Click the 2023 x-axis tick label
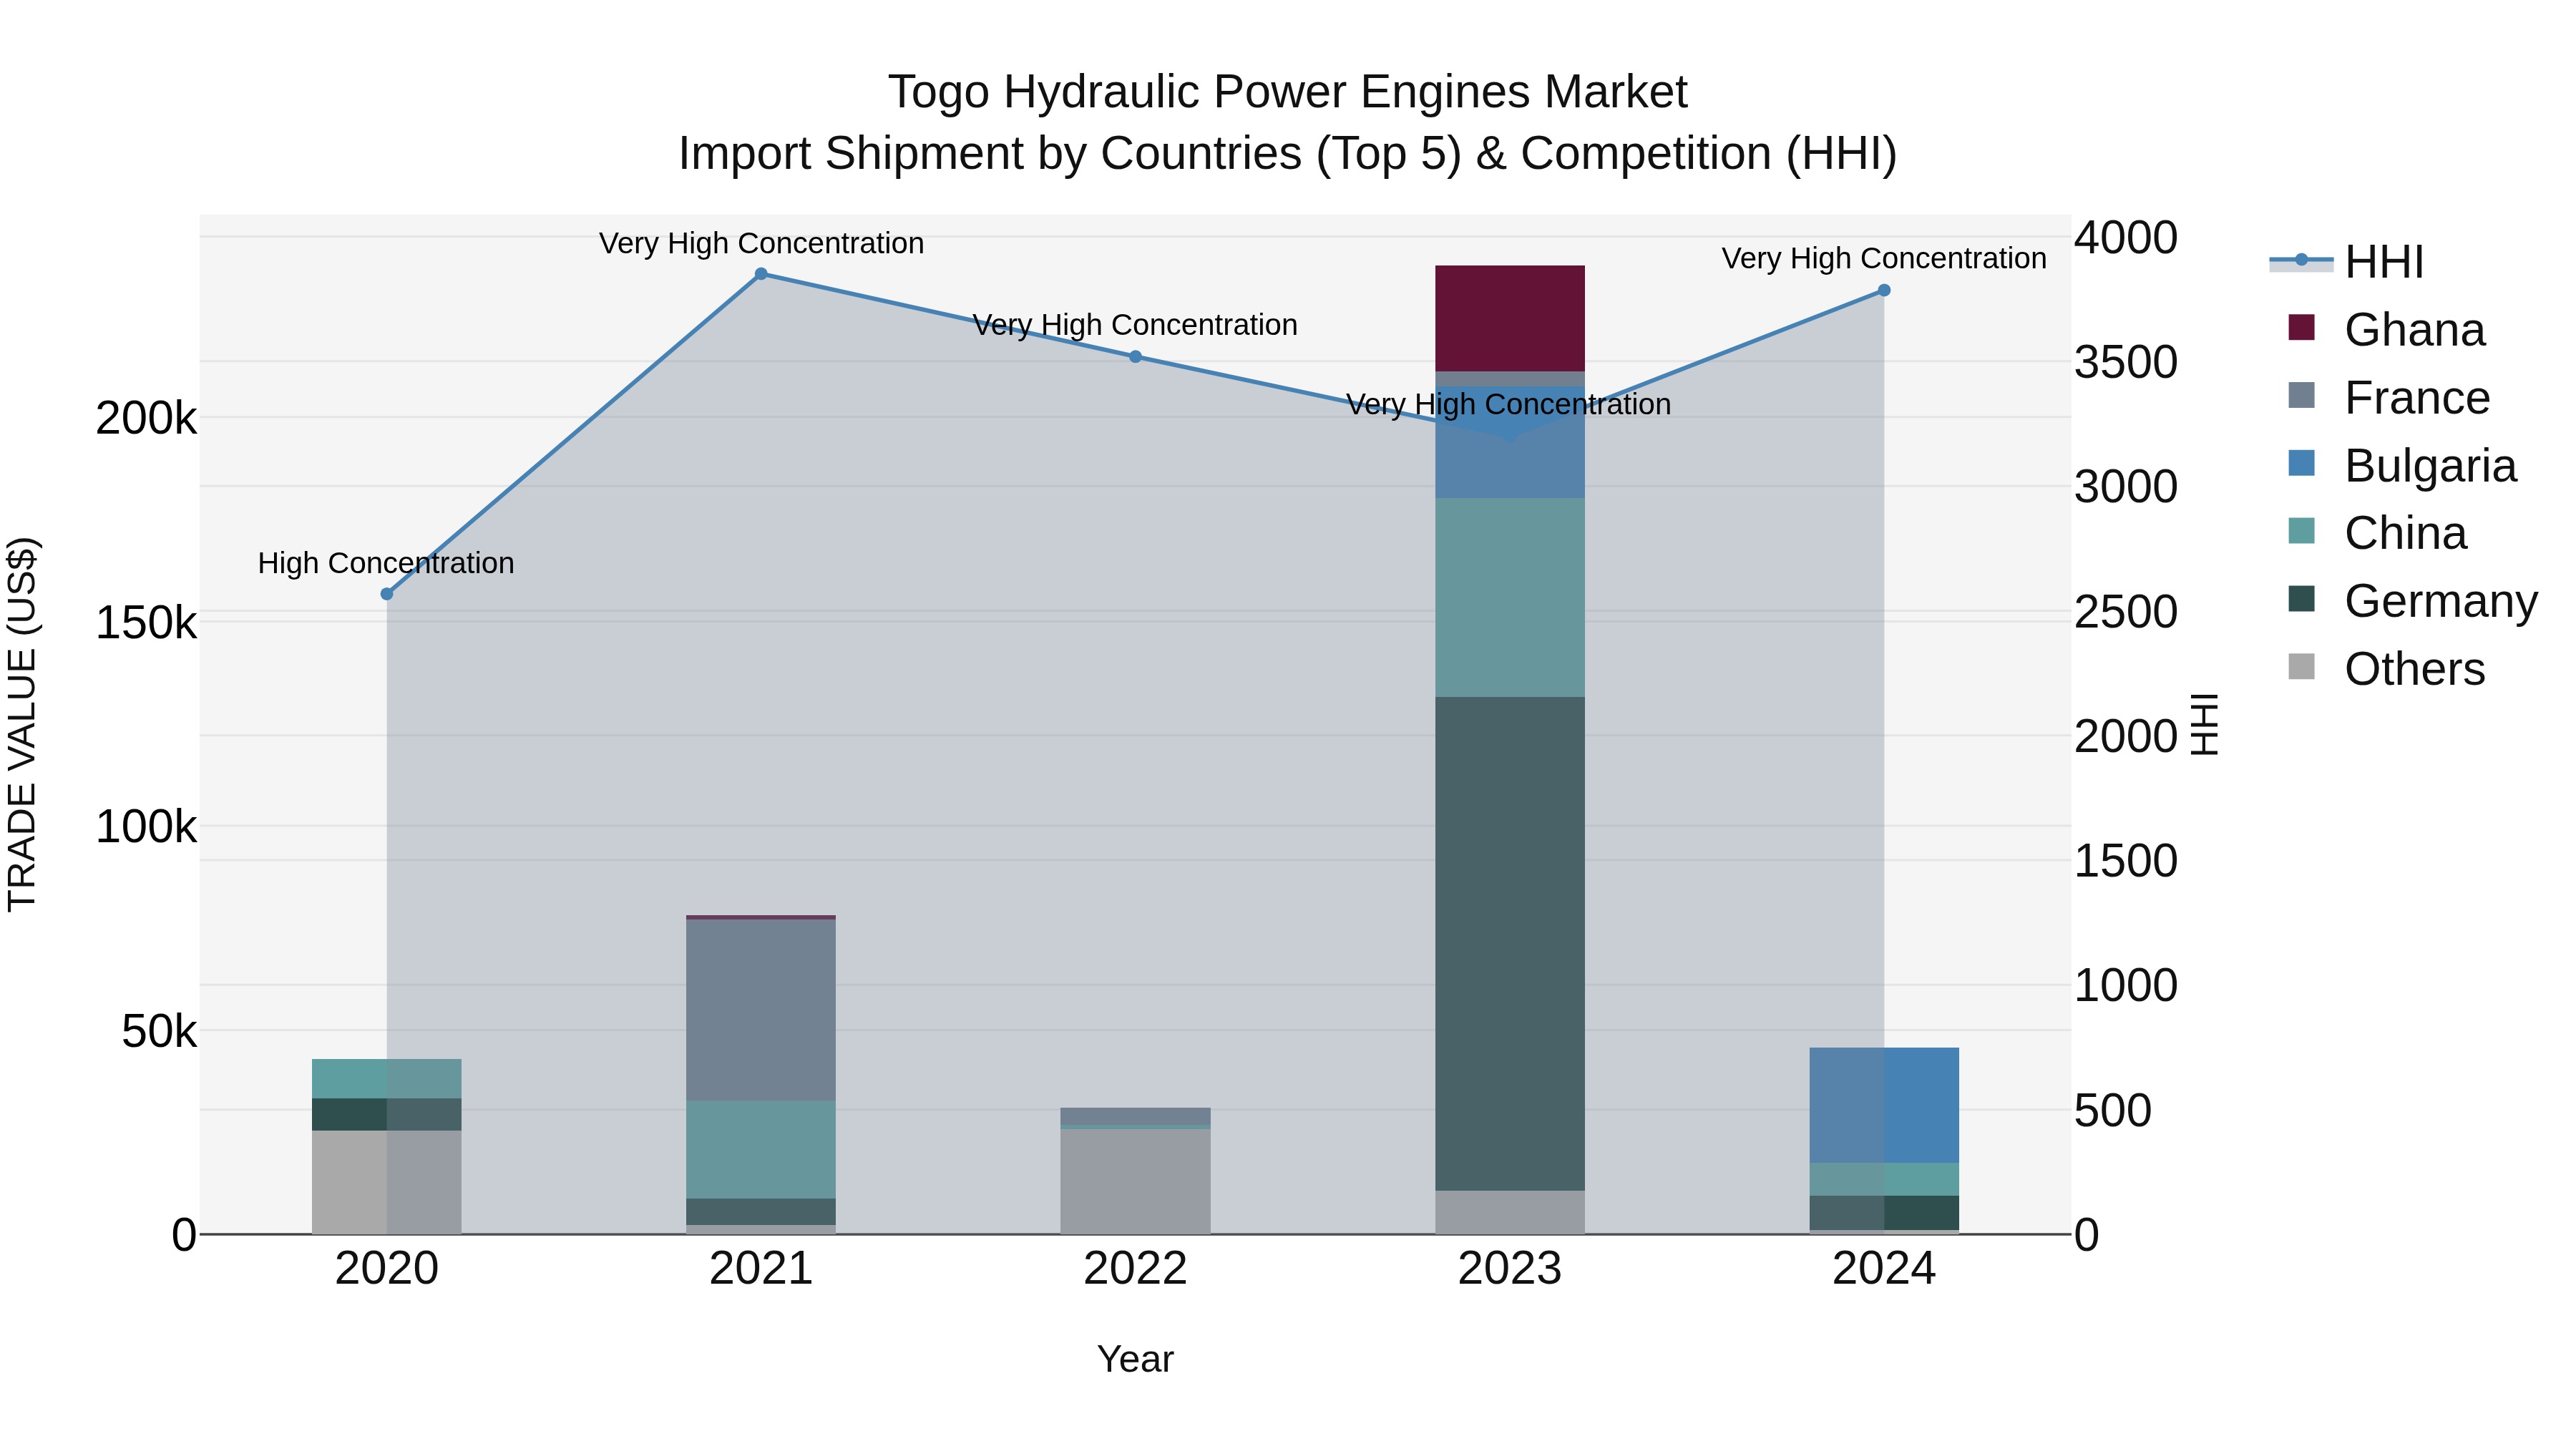Image resolution: width=2576 pixels, height=1449 pixels. (1510, 1269)
